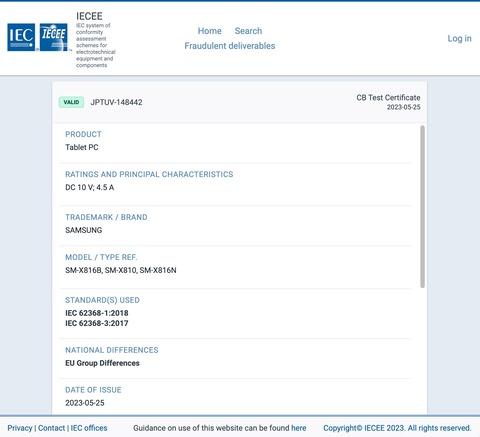Open Fraudulent deliverables page
The height and width of the screenshot is (437, 480).
pyautogui.click(x=230, y=46)
